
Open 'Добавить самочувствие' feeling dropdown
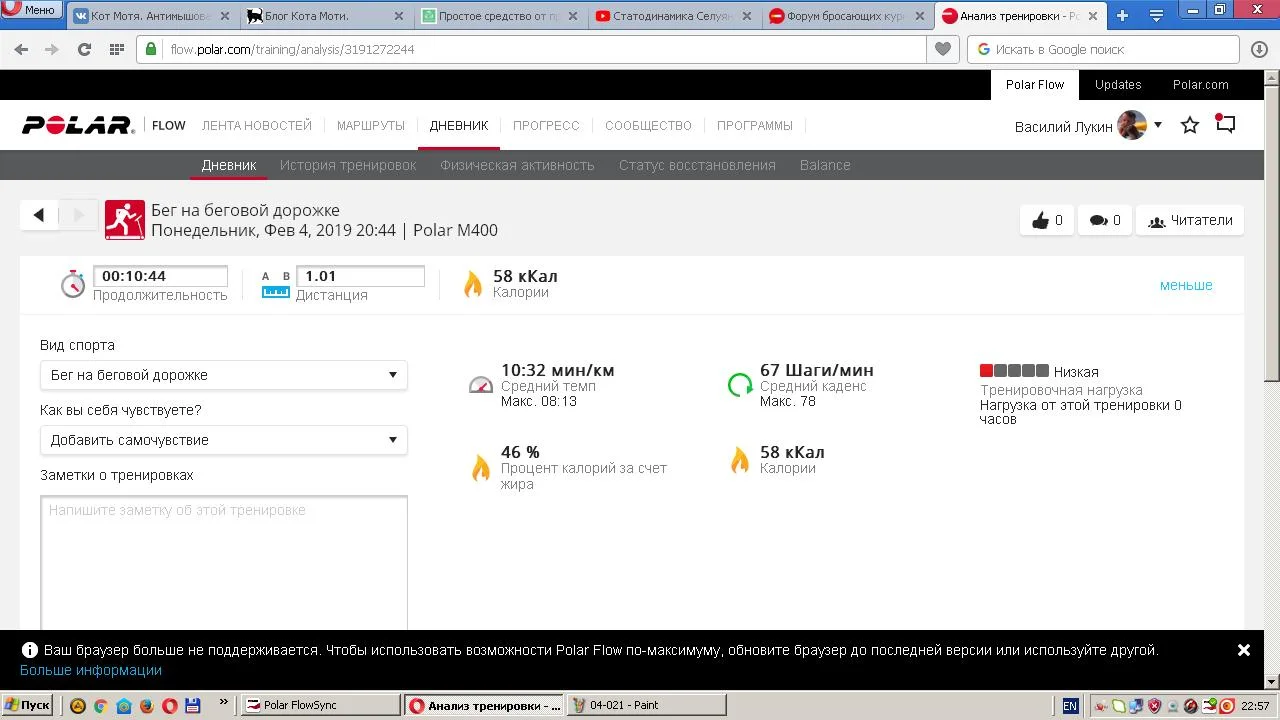[x=223, y=440]
